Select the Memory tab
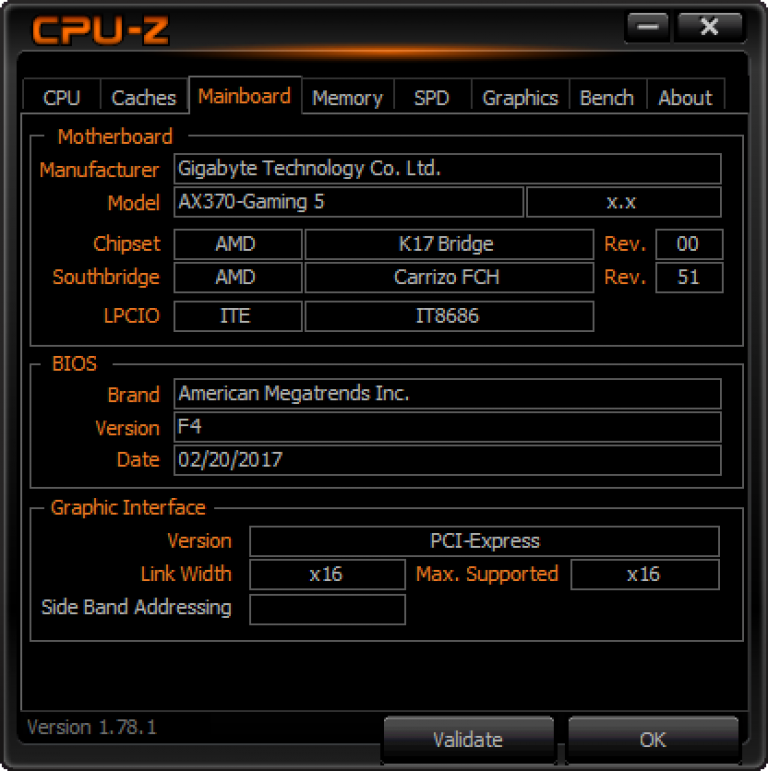 pos(348,97)
